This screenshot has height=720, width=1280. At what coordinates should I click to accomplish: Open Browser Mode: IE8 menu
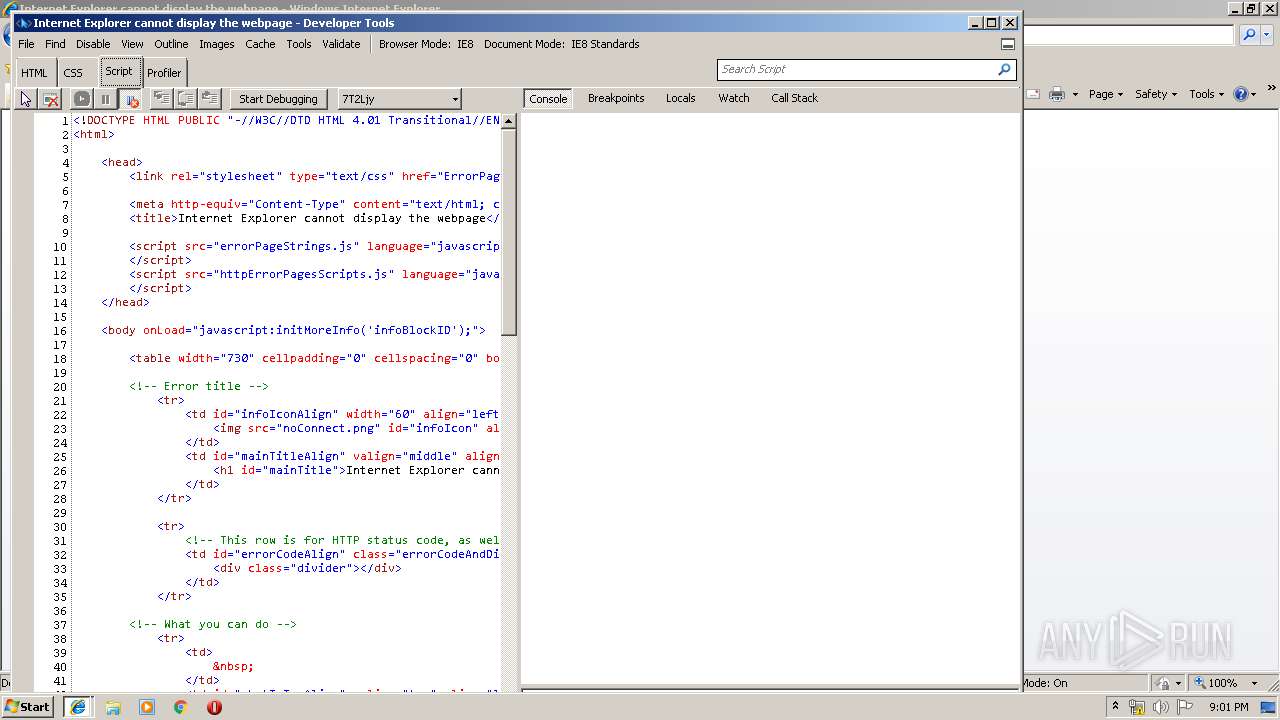(426, 44)
